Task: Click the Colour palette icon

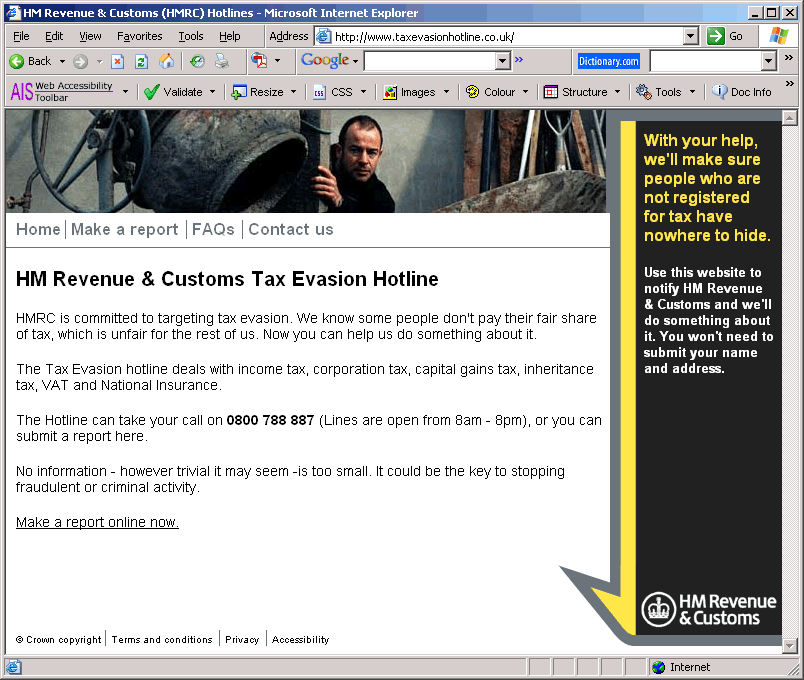Action: pos(472,92)
